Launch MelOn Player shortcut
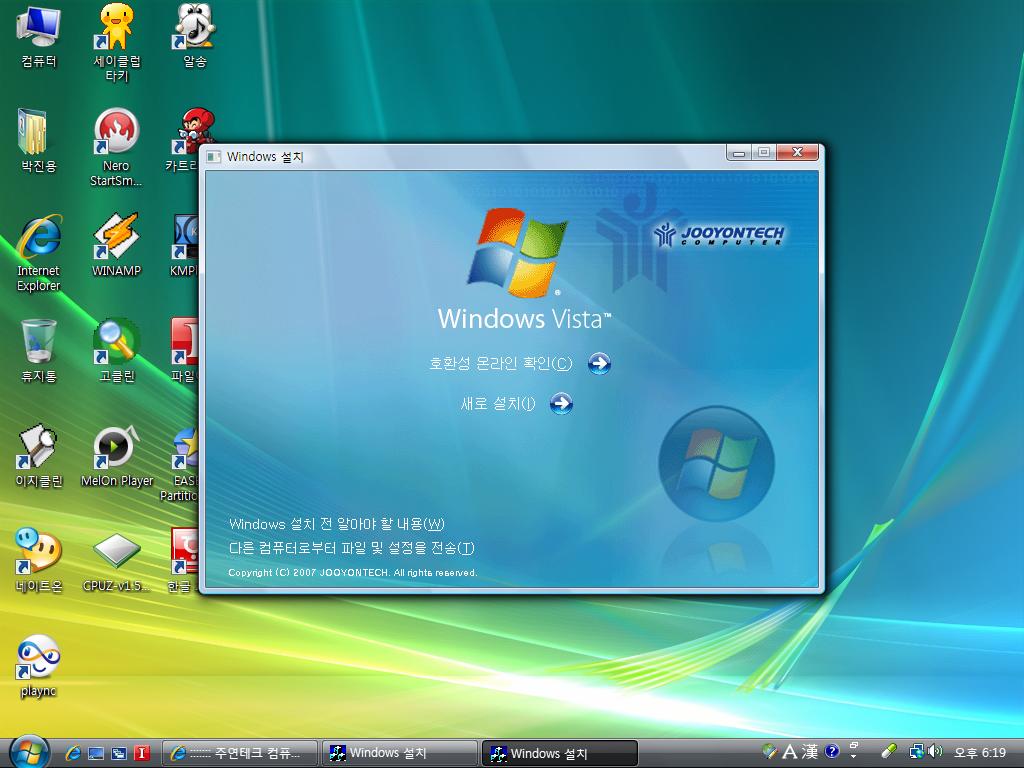Viewport: 1024px width, 768px height. 116,456
